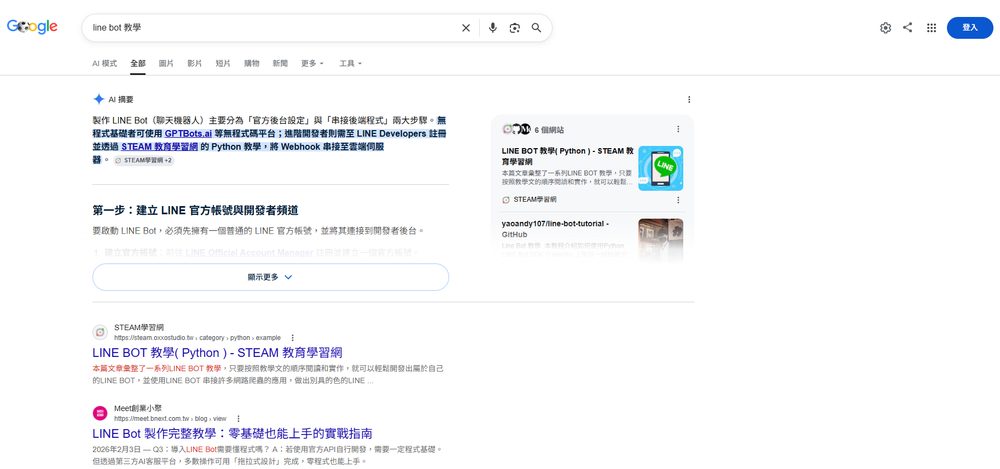Click the meet.bnext.com.tw URL breadcrumb

170,419
